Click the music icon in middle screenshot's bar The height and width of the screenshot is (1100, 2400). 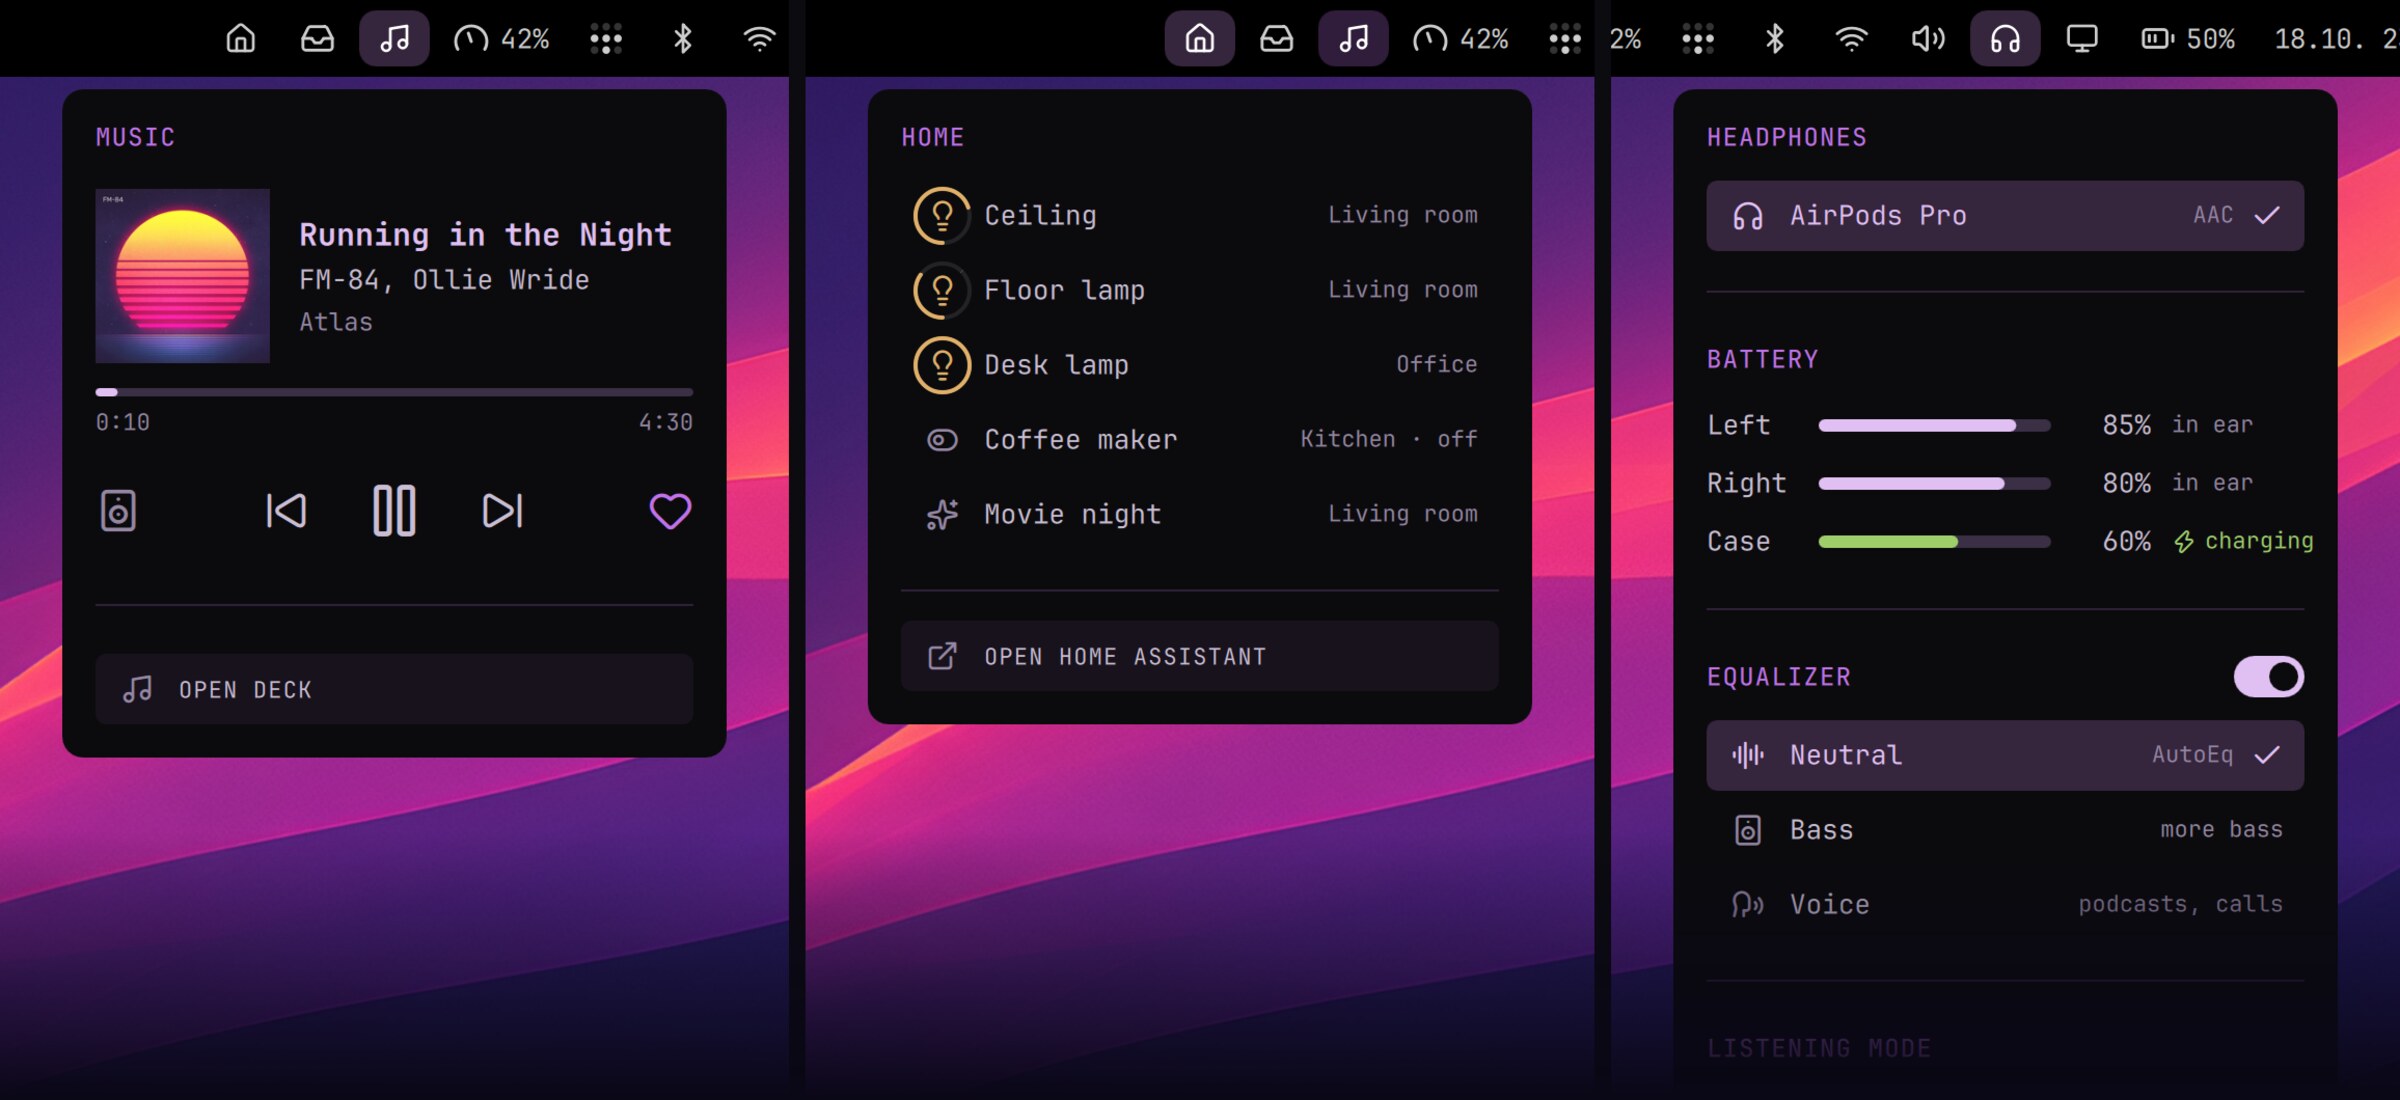tap(1353, 39)
